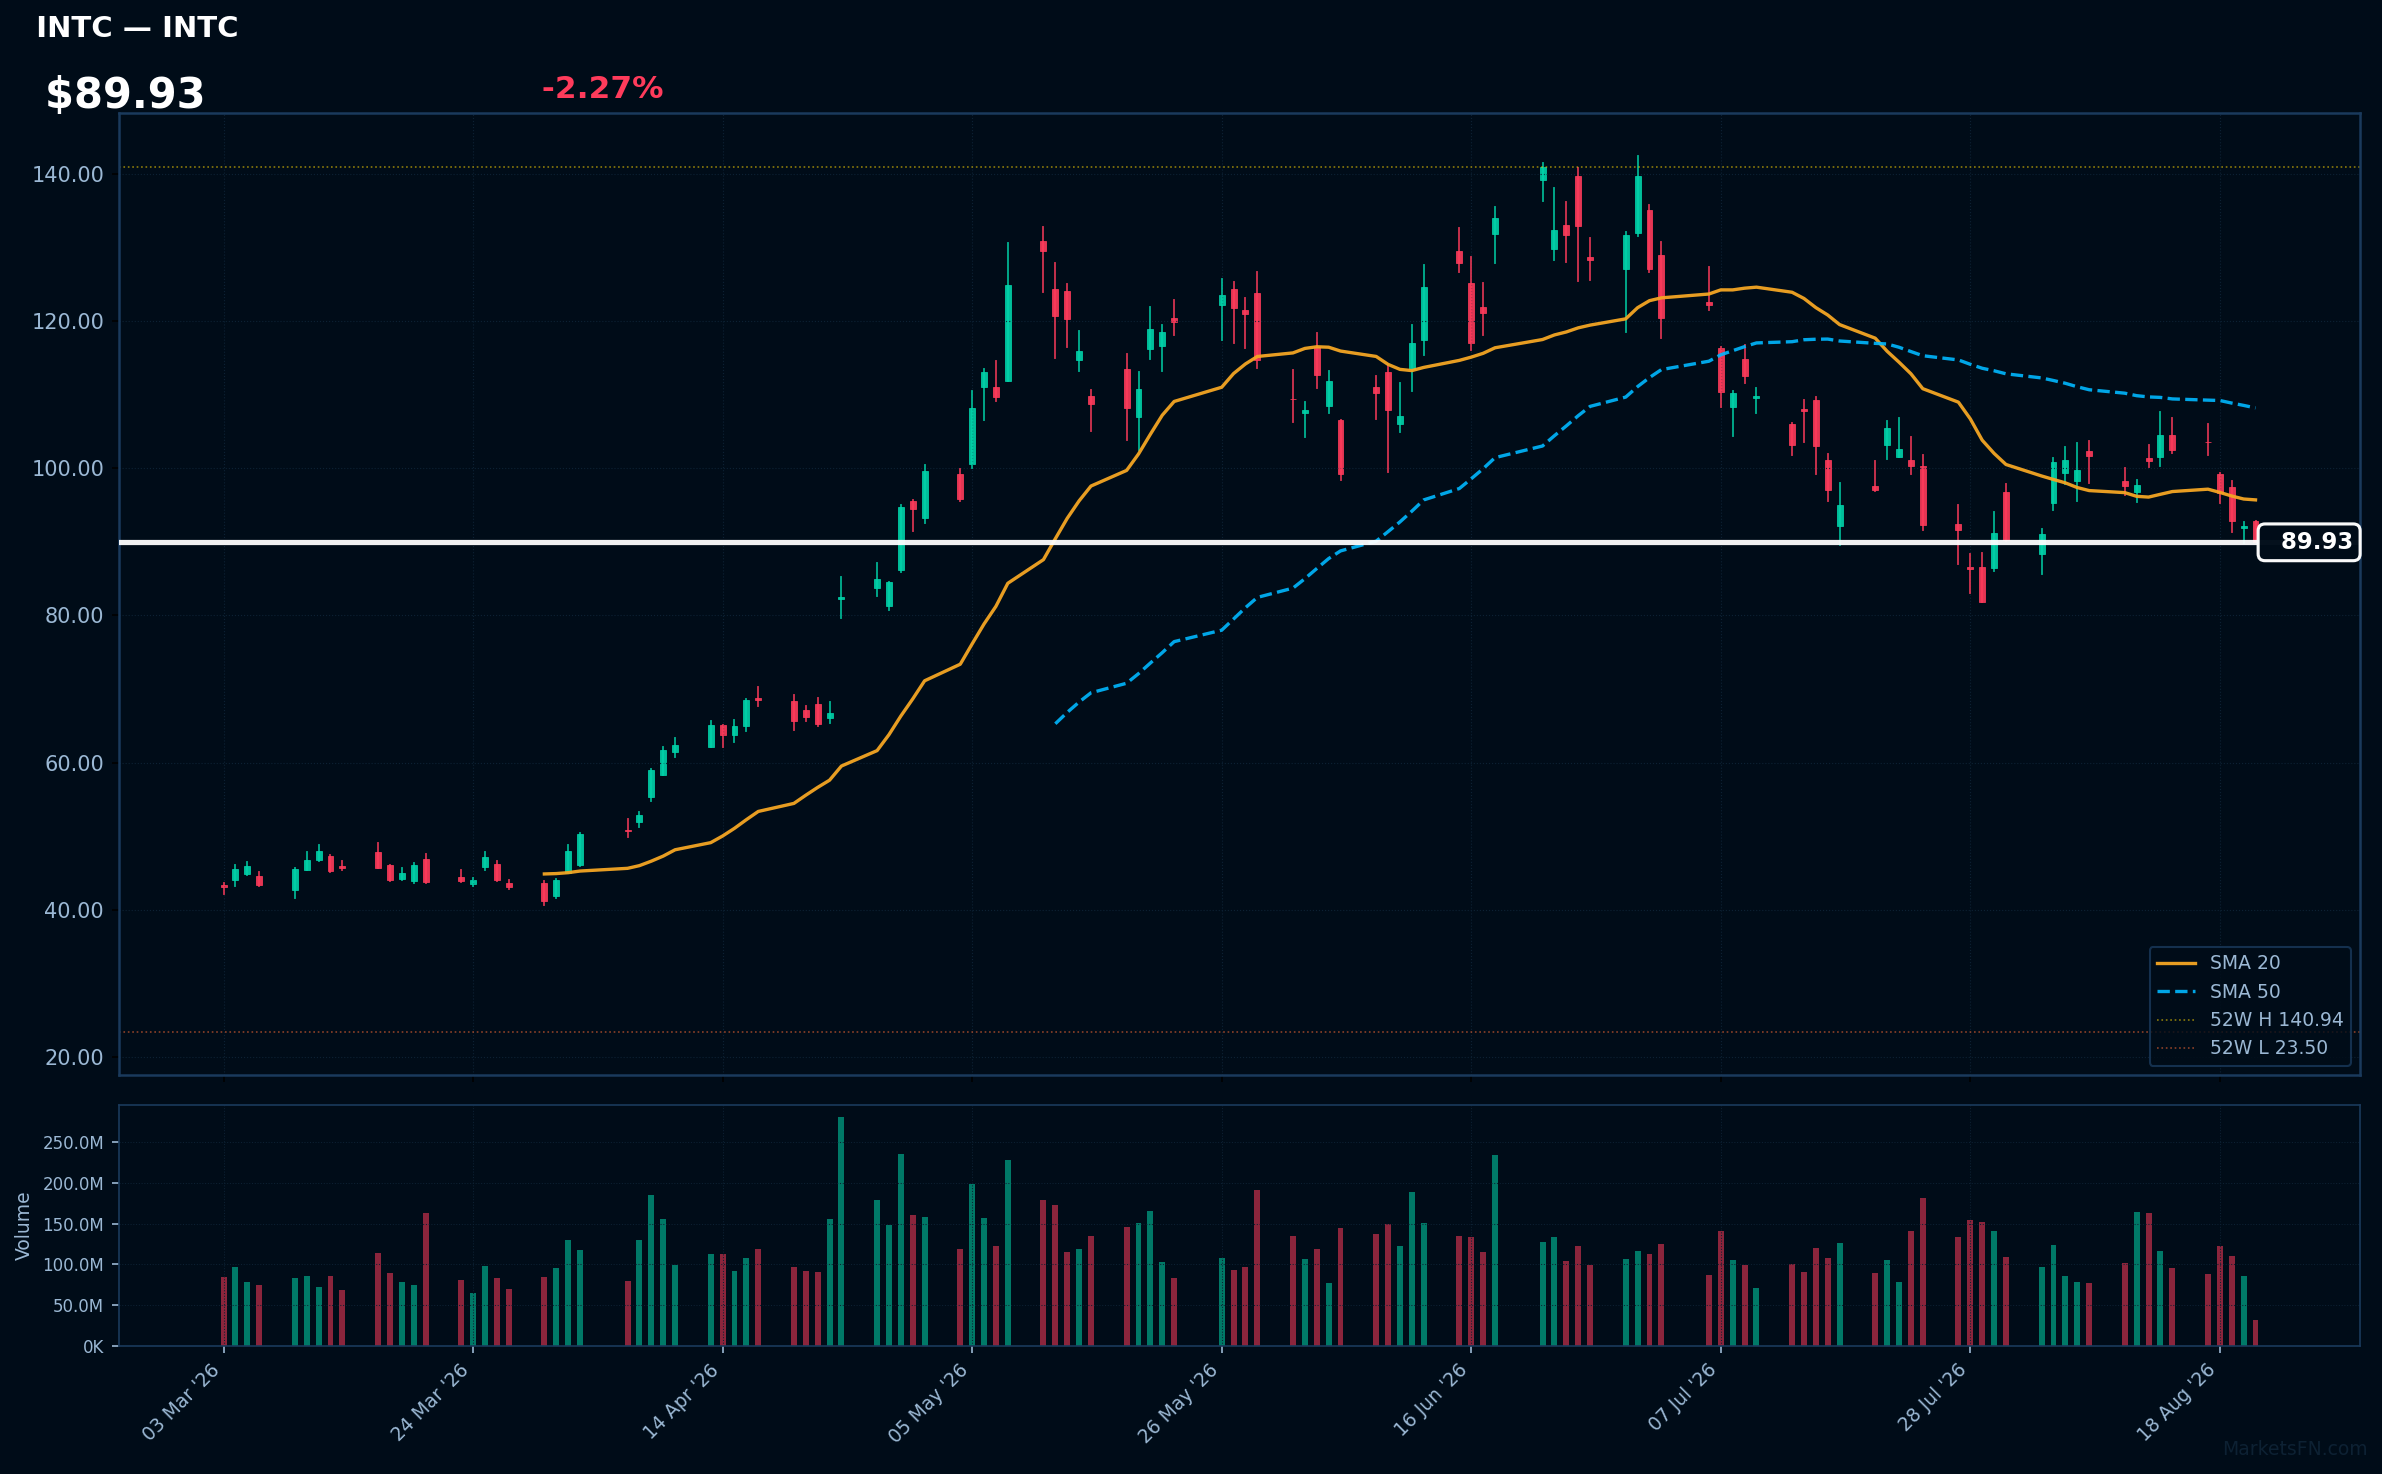Image resolution: width=2382 pixels, height=1474 pixels.
Task: Click the 60.00 y-axis label
Action: tap(74, 764)
